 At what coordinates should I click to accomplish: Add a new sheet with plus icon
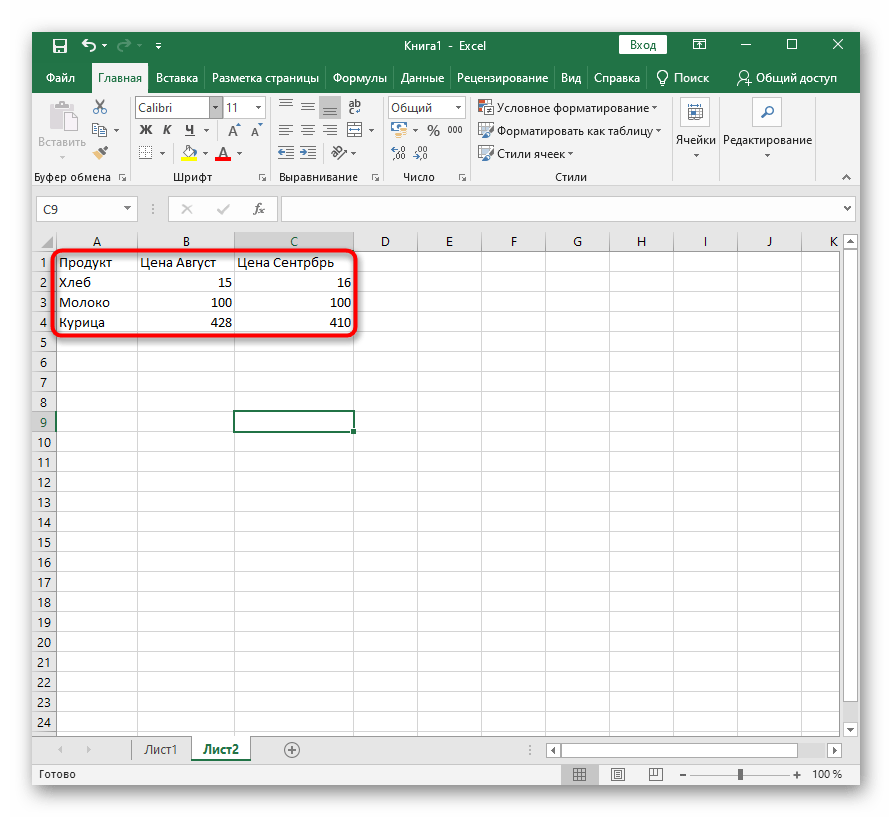pyautogui.click(x=292, y=750)
